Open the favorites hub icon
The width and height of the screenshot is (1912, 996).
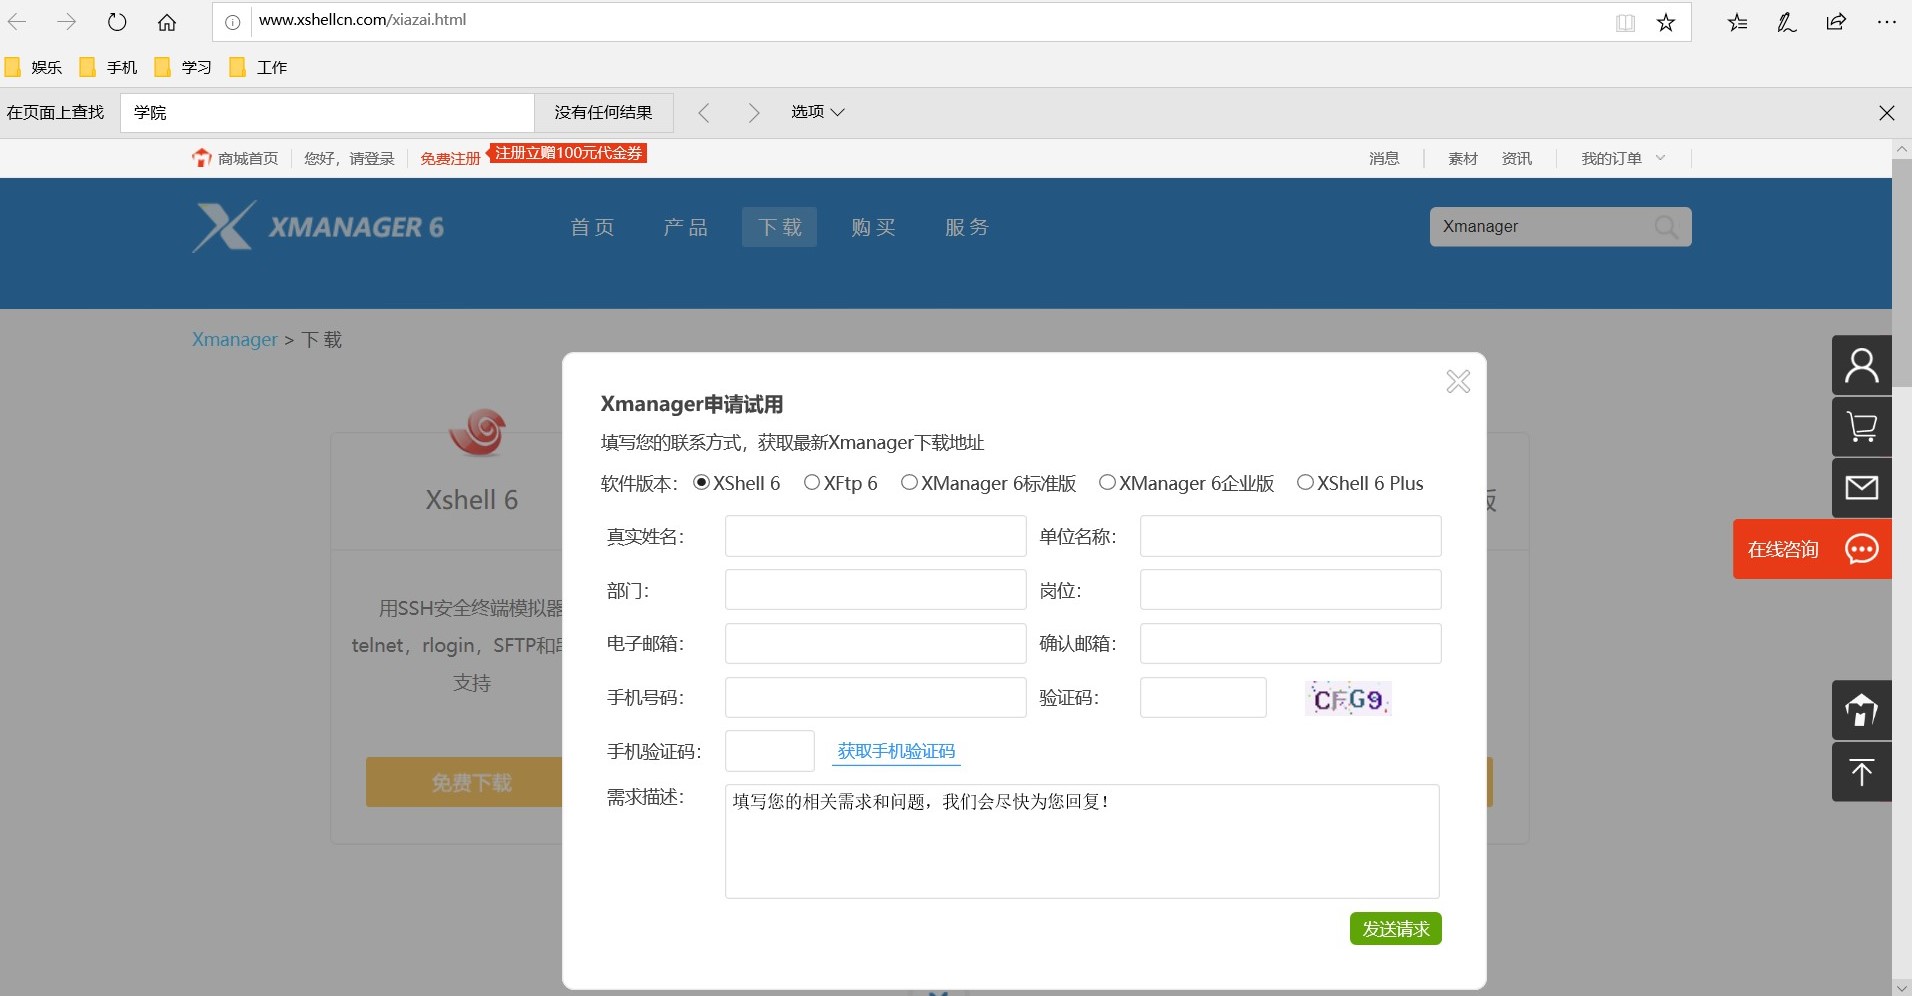click(x=1738, y=22)
